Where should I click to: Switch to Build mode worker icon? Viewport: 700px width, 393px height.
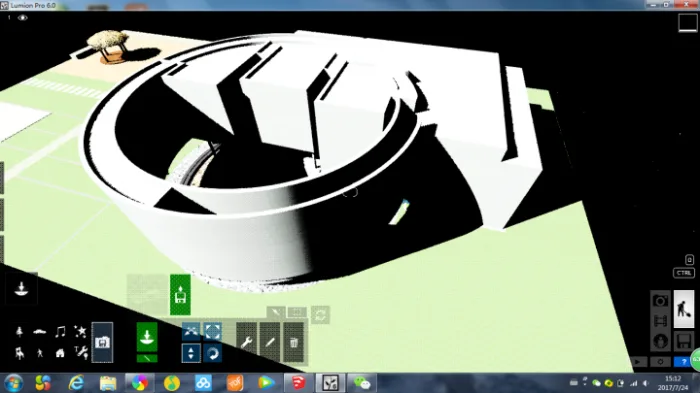tap(683, 309)
